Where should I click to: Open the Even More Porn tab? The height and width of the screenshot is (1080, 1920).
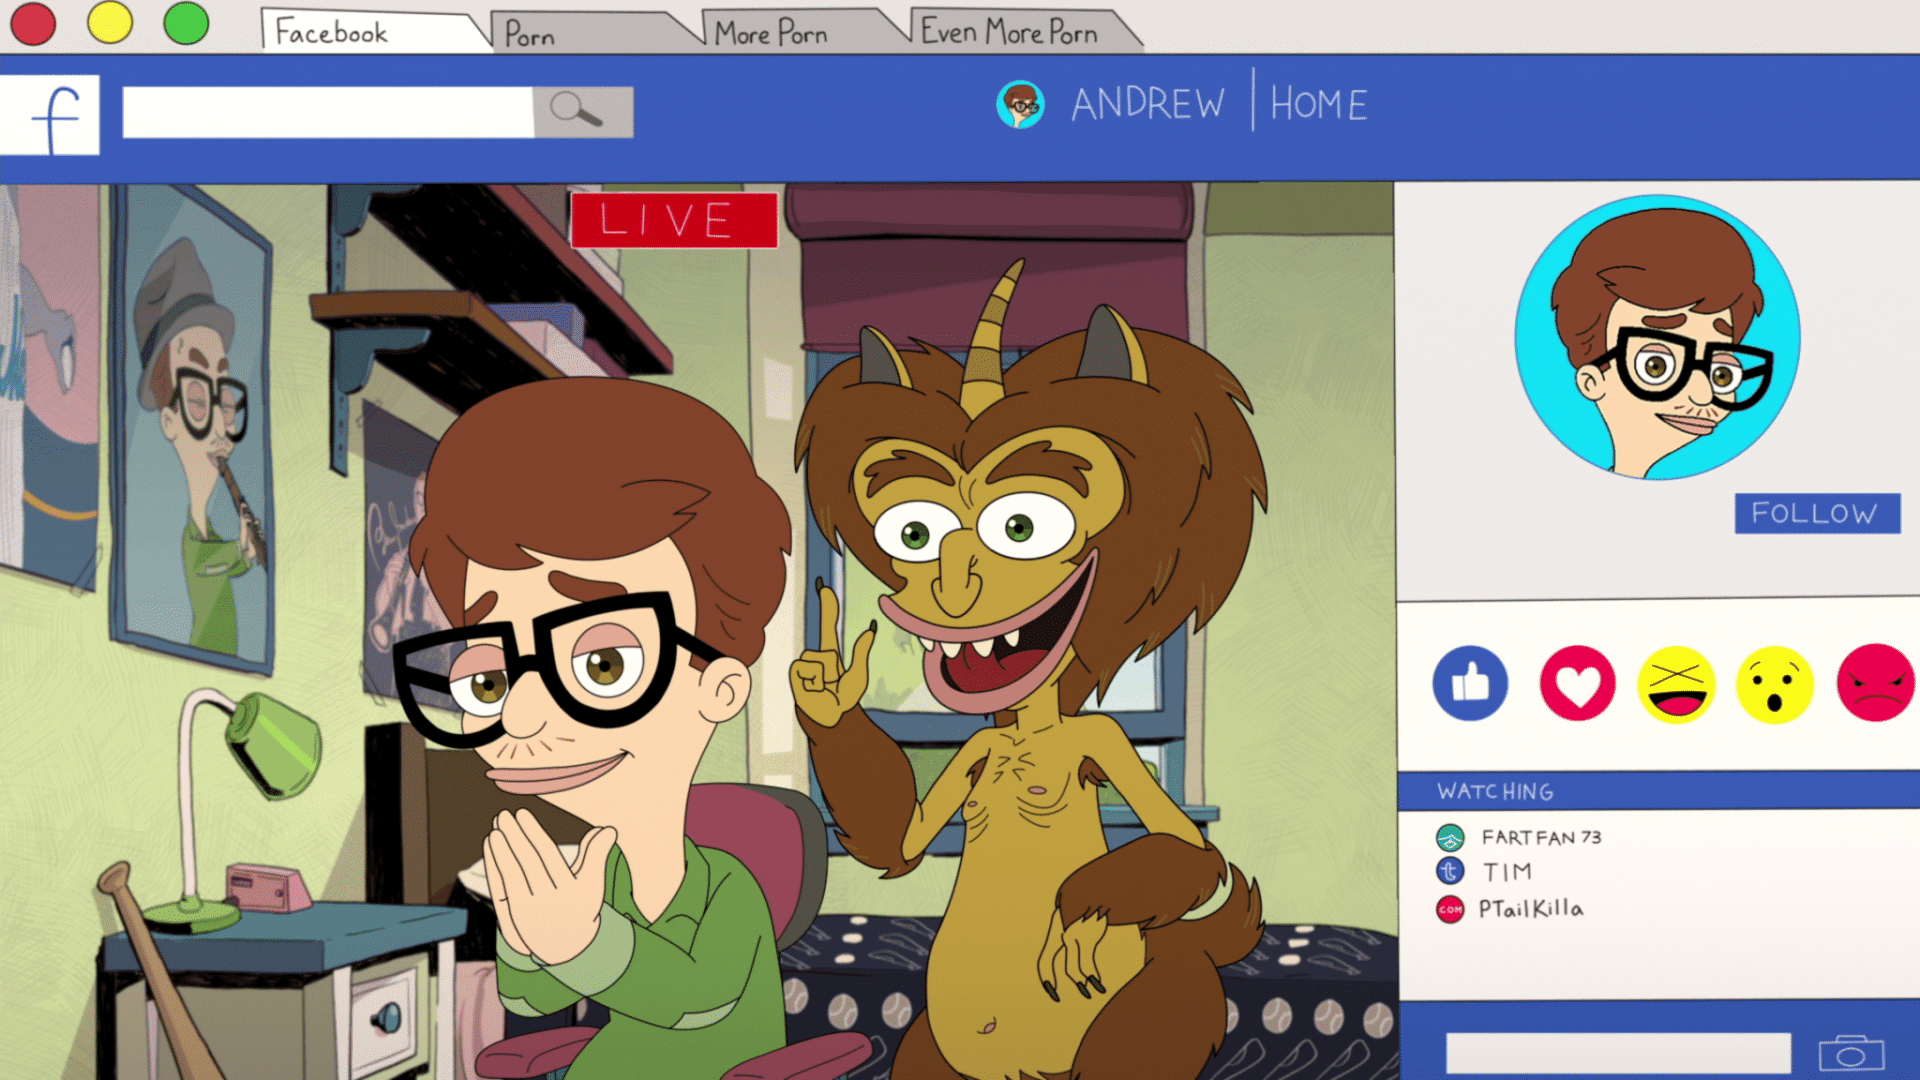click(x=1010, y=32)
